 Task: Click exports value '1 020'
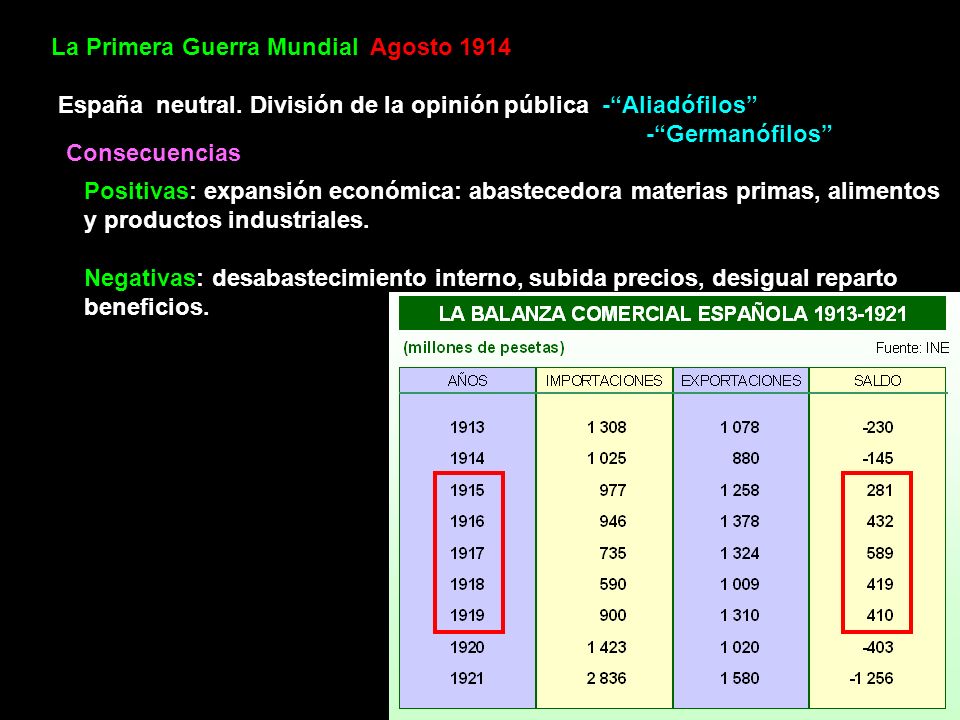coord(740,647)
